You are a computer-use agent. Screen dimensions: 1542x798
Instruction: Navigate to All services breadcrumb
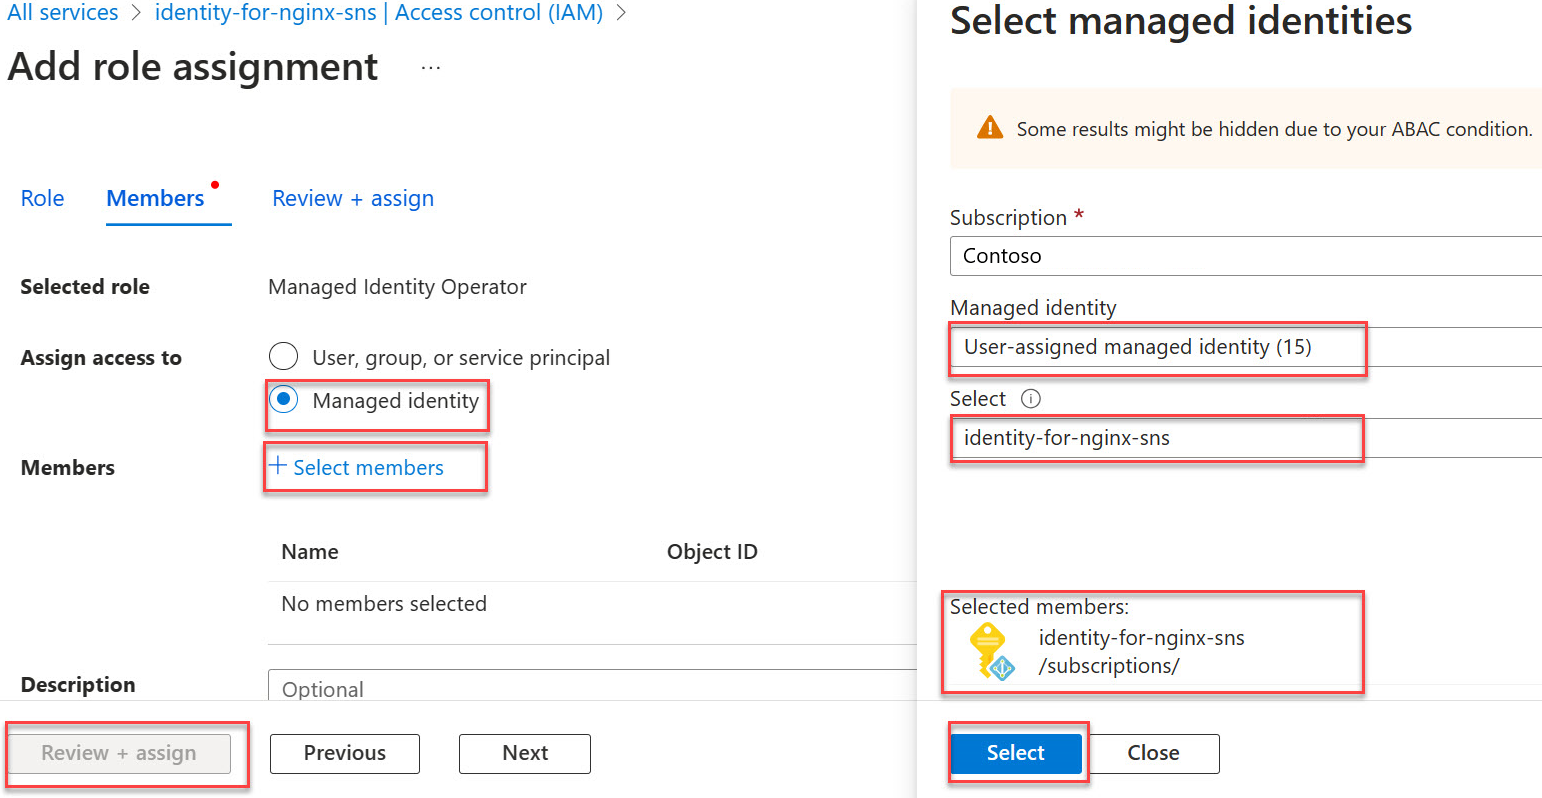click(62, 13)
